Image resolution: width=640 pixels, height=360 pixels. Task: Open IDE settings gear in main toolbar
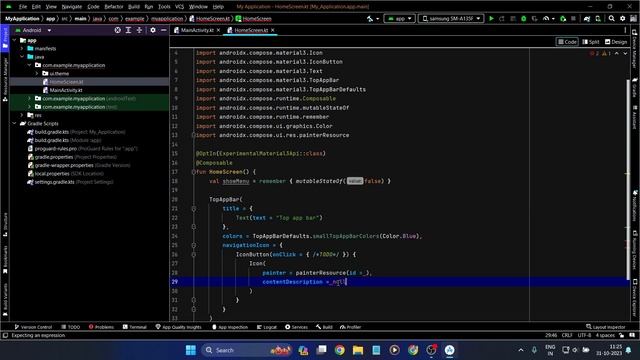[x=622, y=19]
